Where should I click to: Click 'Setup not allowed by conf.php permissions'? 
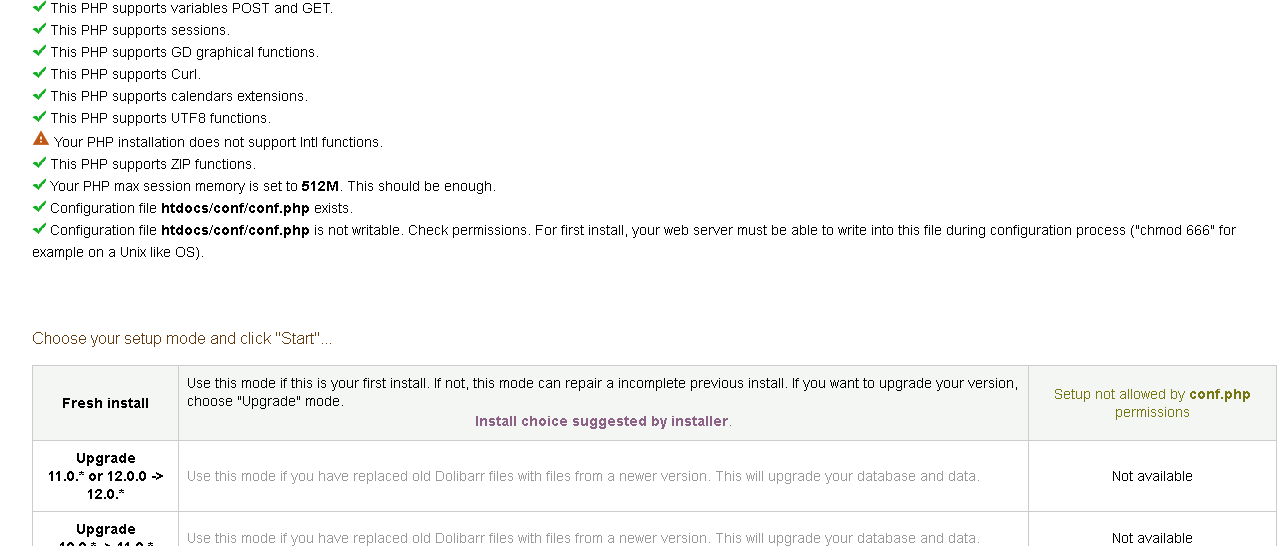click(x=1152, y=403)
